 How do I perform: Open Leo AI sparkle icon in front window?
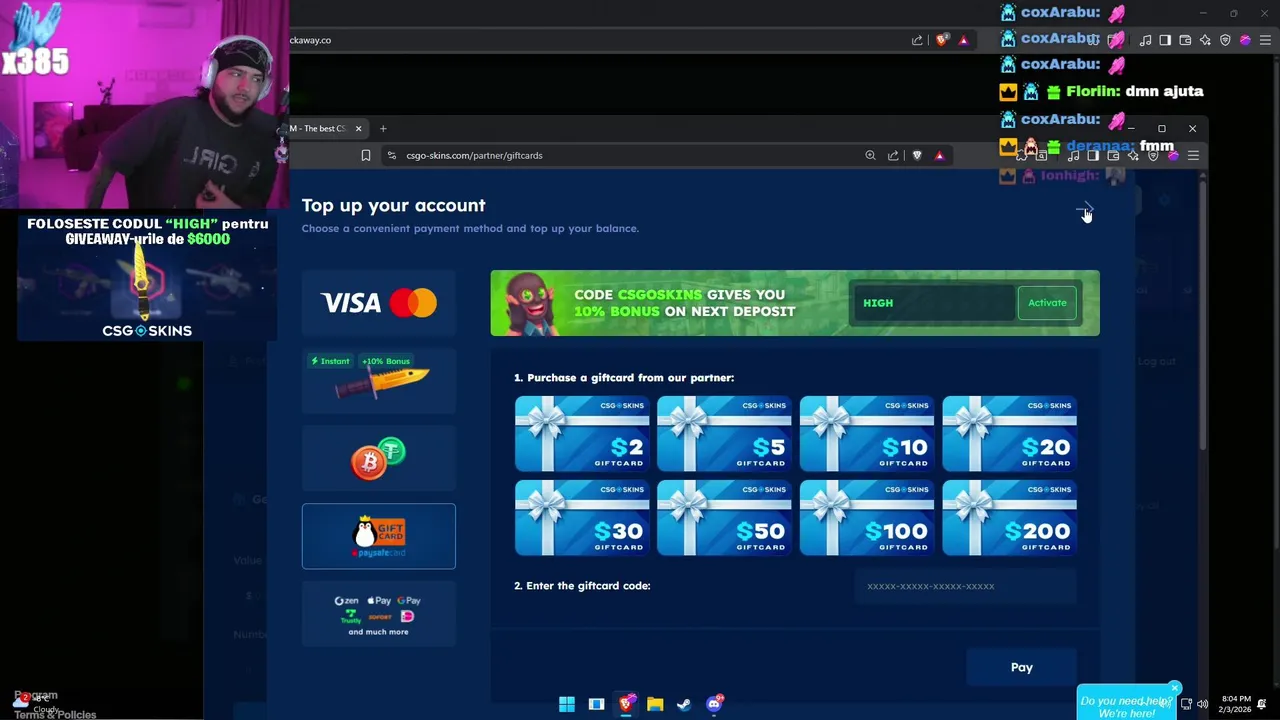[x=1133, y=155]
